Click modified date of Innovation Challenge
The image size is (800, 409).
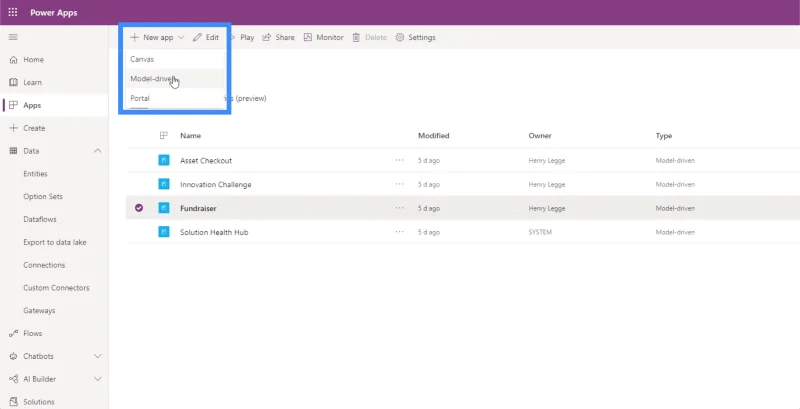click(x=429, y=185)
